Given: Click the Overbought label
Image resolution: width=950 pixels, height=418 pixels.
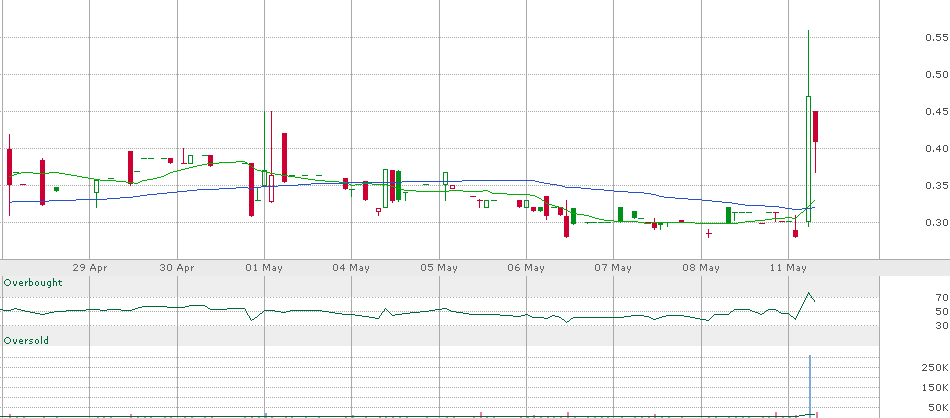Looking at the screenshot, I should [33, 283].
